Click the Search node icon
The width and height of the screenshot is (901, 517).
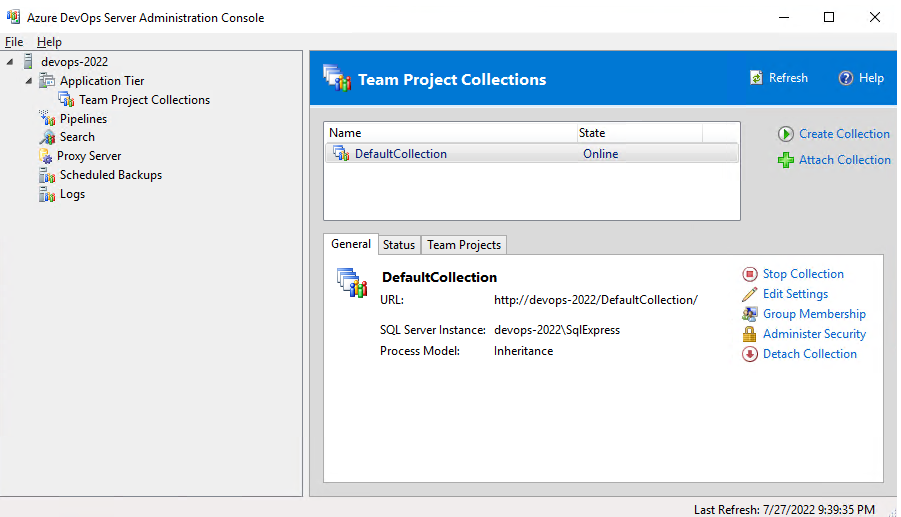[47, 137]
